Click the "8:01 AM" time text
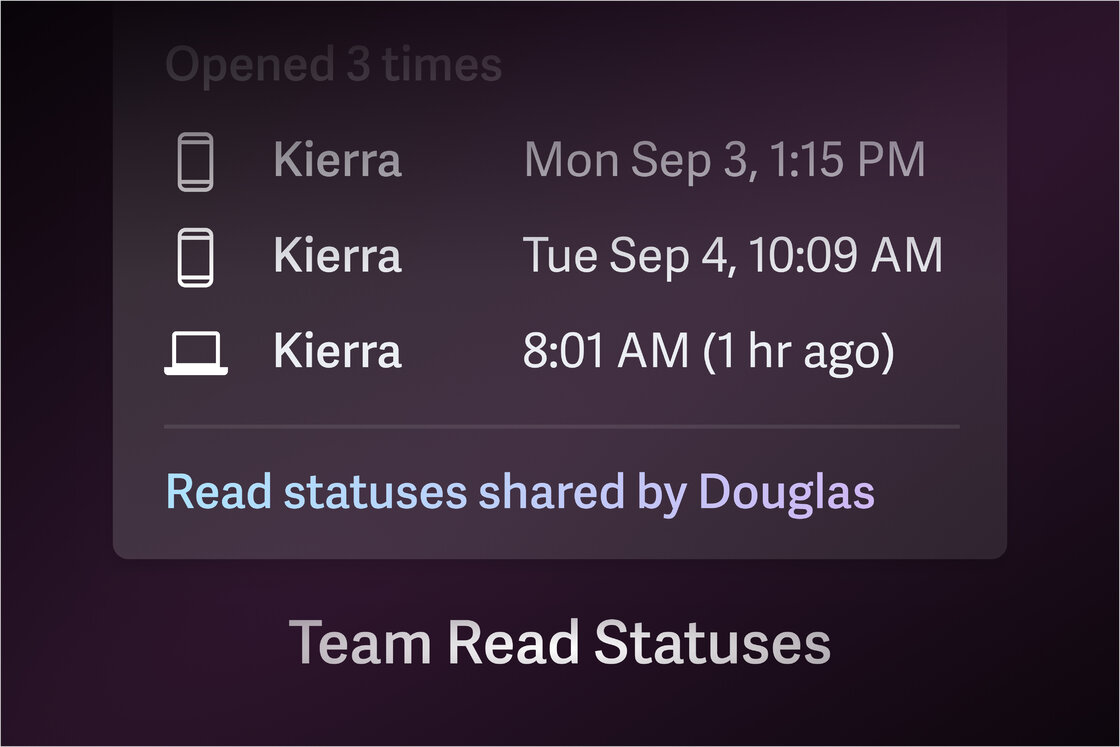The width and height of the screenshot is (1120, 747). pyautogui.click(x=606, y=353)
